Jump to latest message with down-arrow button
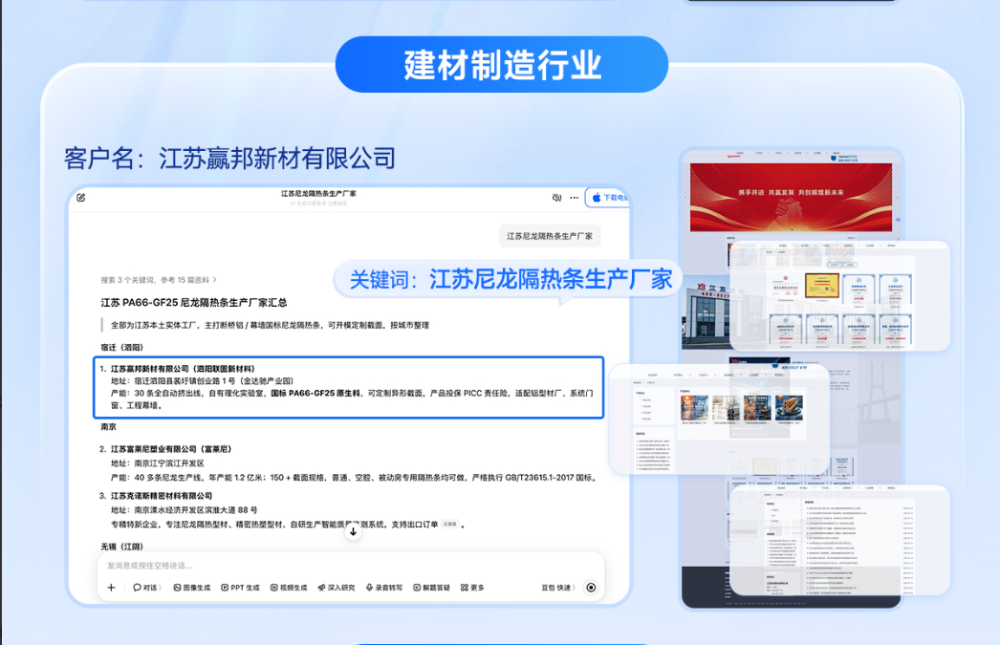The height and width of the screenshot is (645, 1000). [353, 531]
